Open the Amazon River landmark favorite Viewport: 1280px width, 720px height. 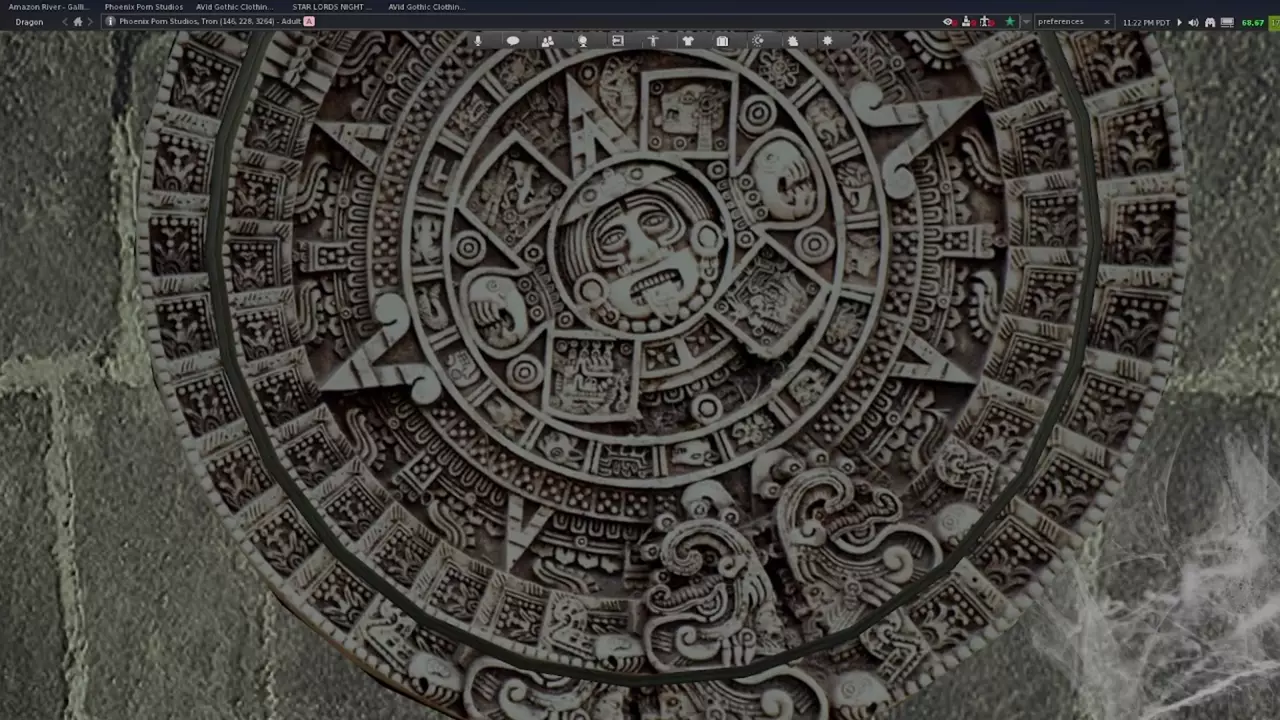click(48, 7)
